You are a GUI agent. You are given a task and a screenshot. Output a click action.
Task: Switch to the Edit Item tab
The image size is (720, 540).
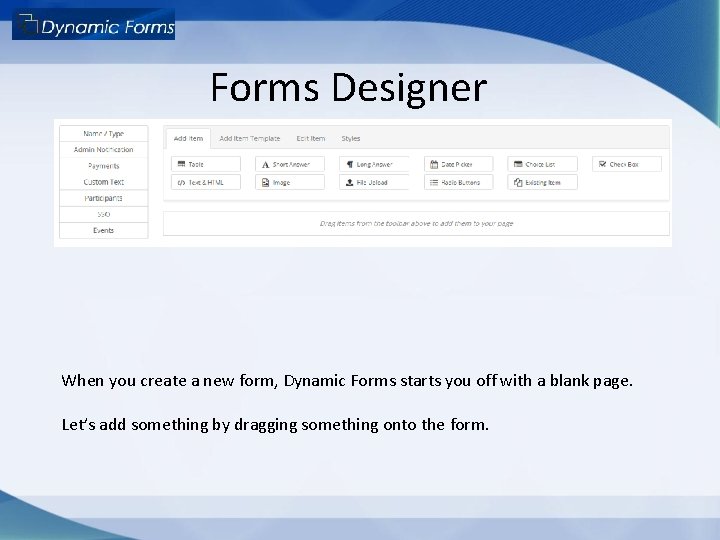tap(310, 138)
